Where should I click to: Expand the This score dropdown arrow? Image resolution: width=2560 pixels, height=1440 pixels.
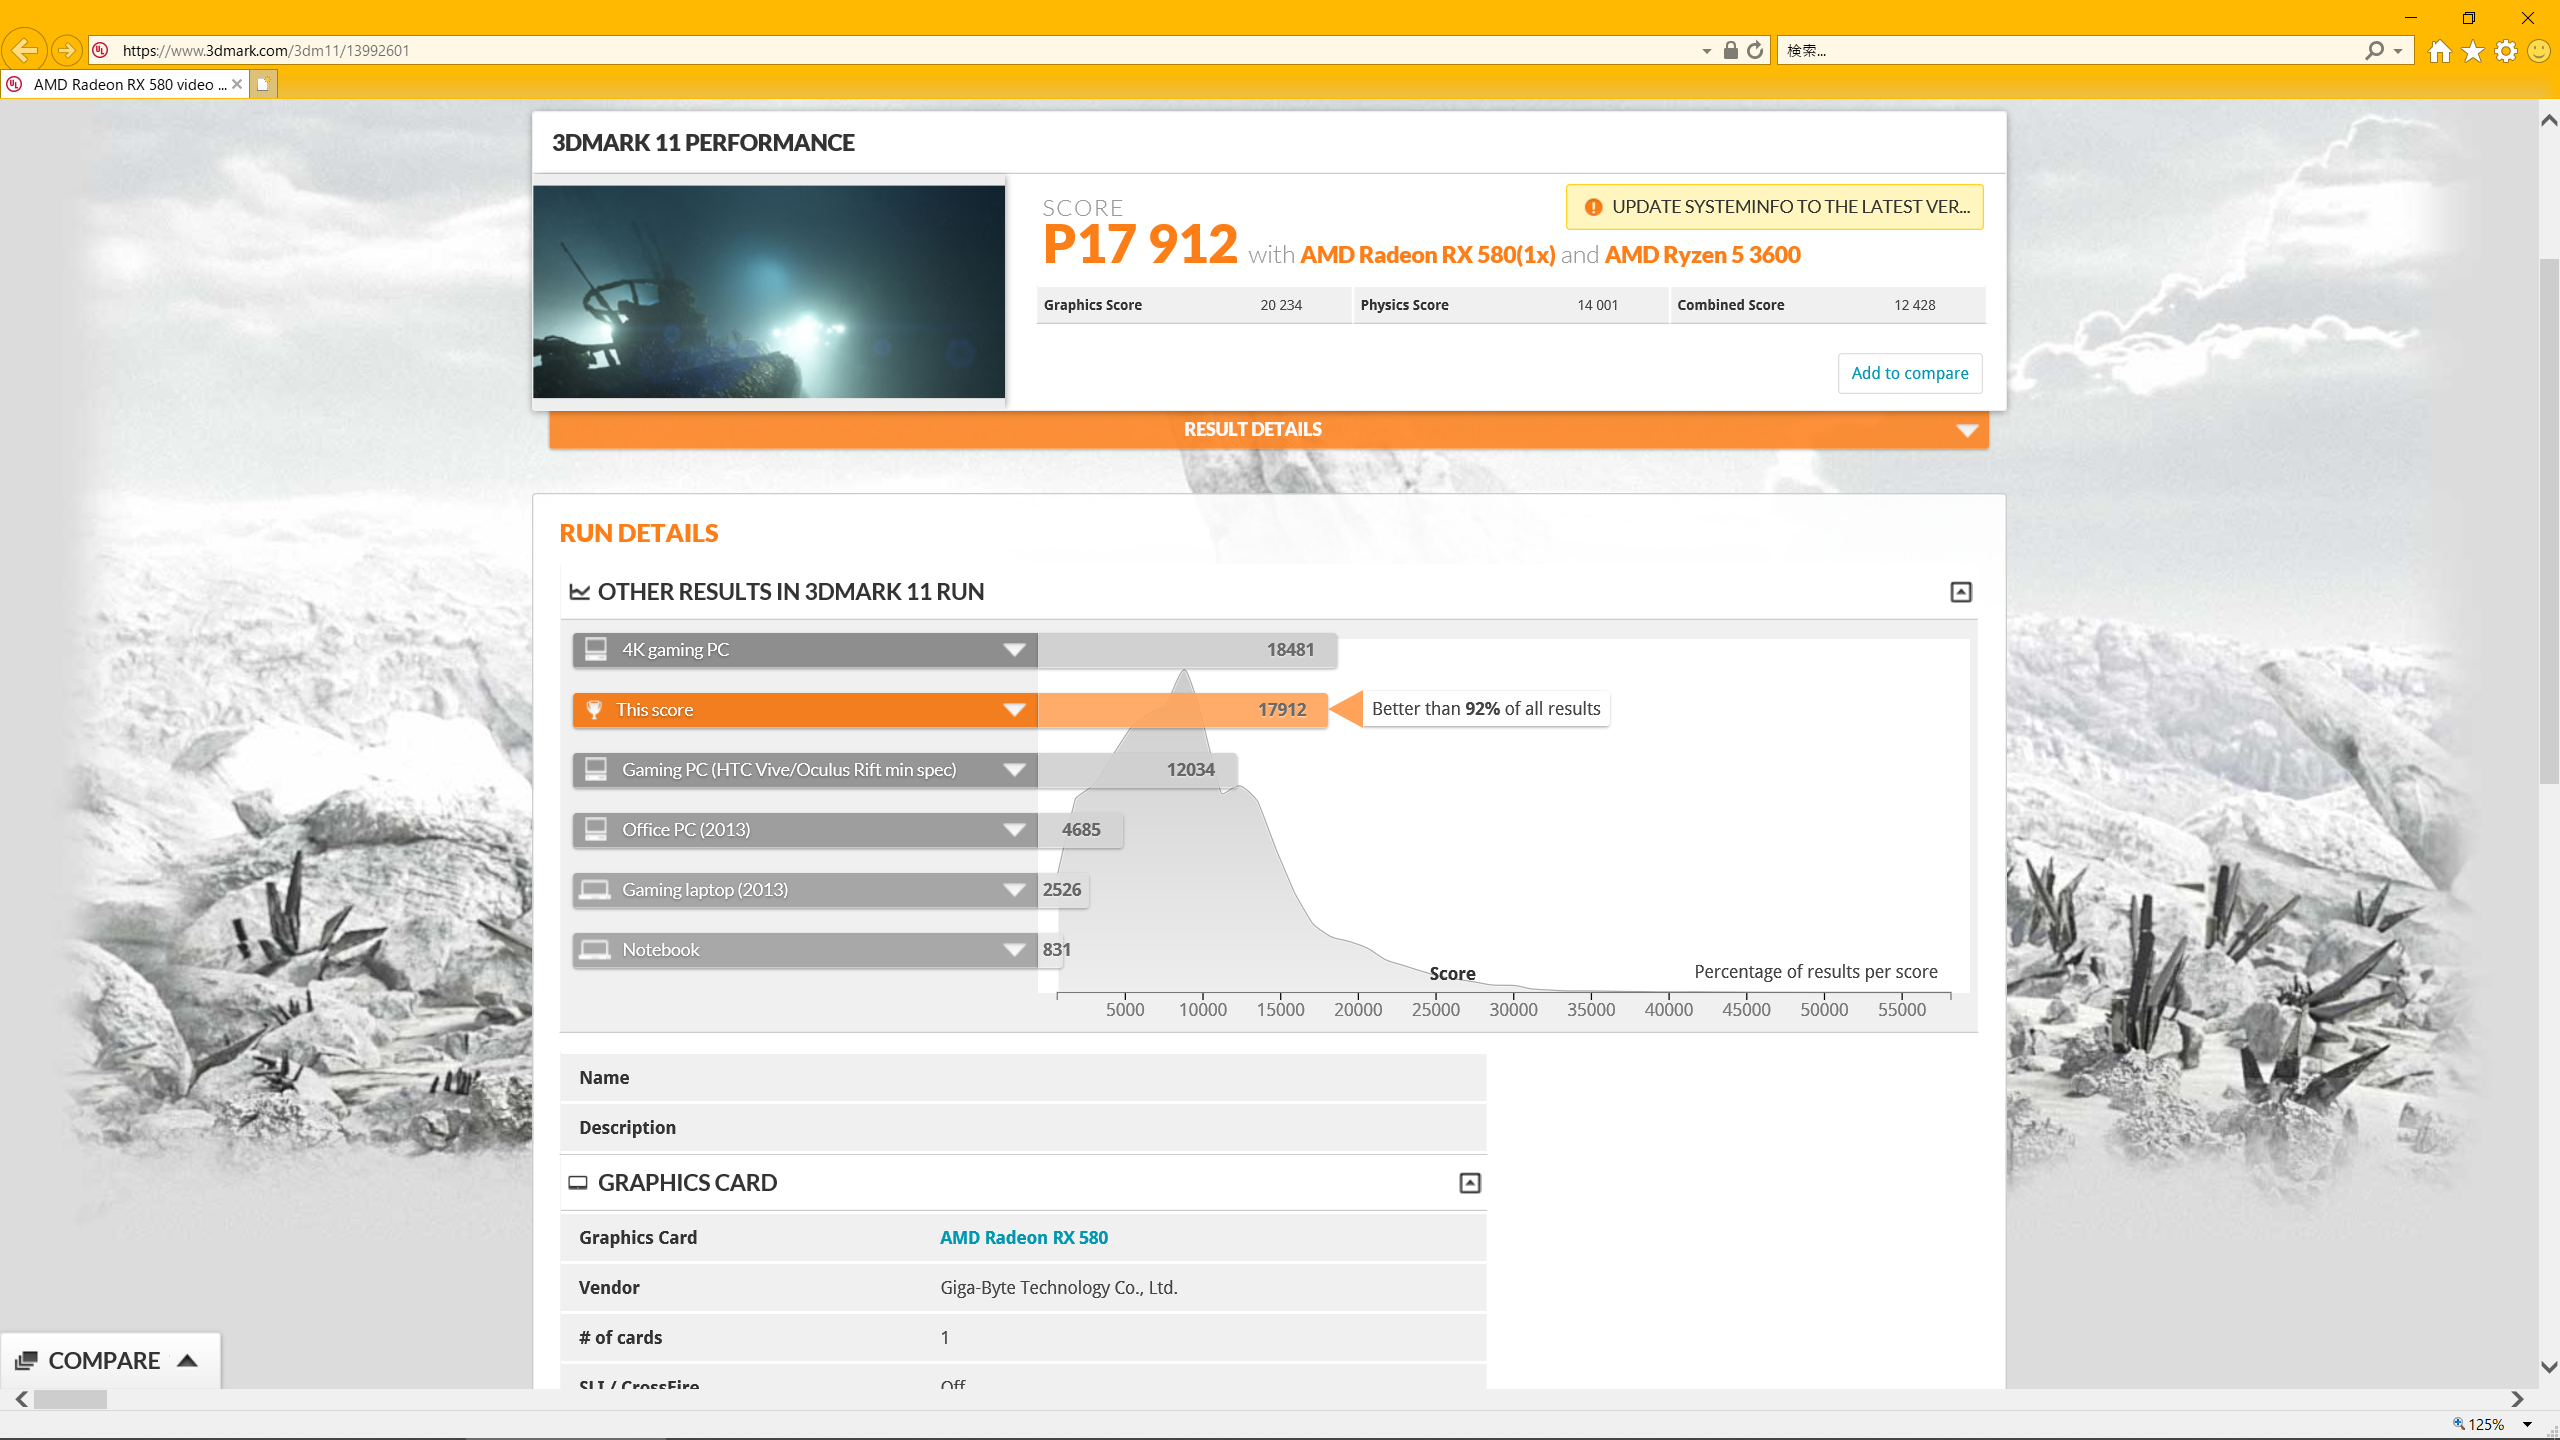coord(1014,710)
